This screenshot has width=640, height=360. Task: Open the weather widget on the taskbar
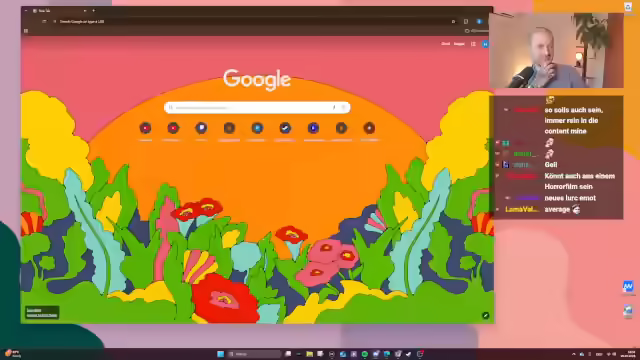point(12,354)
